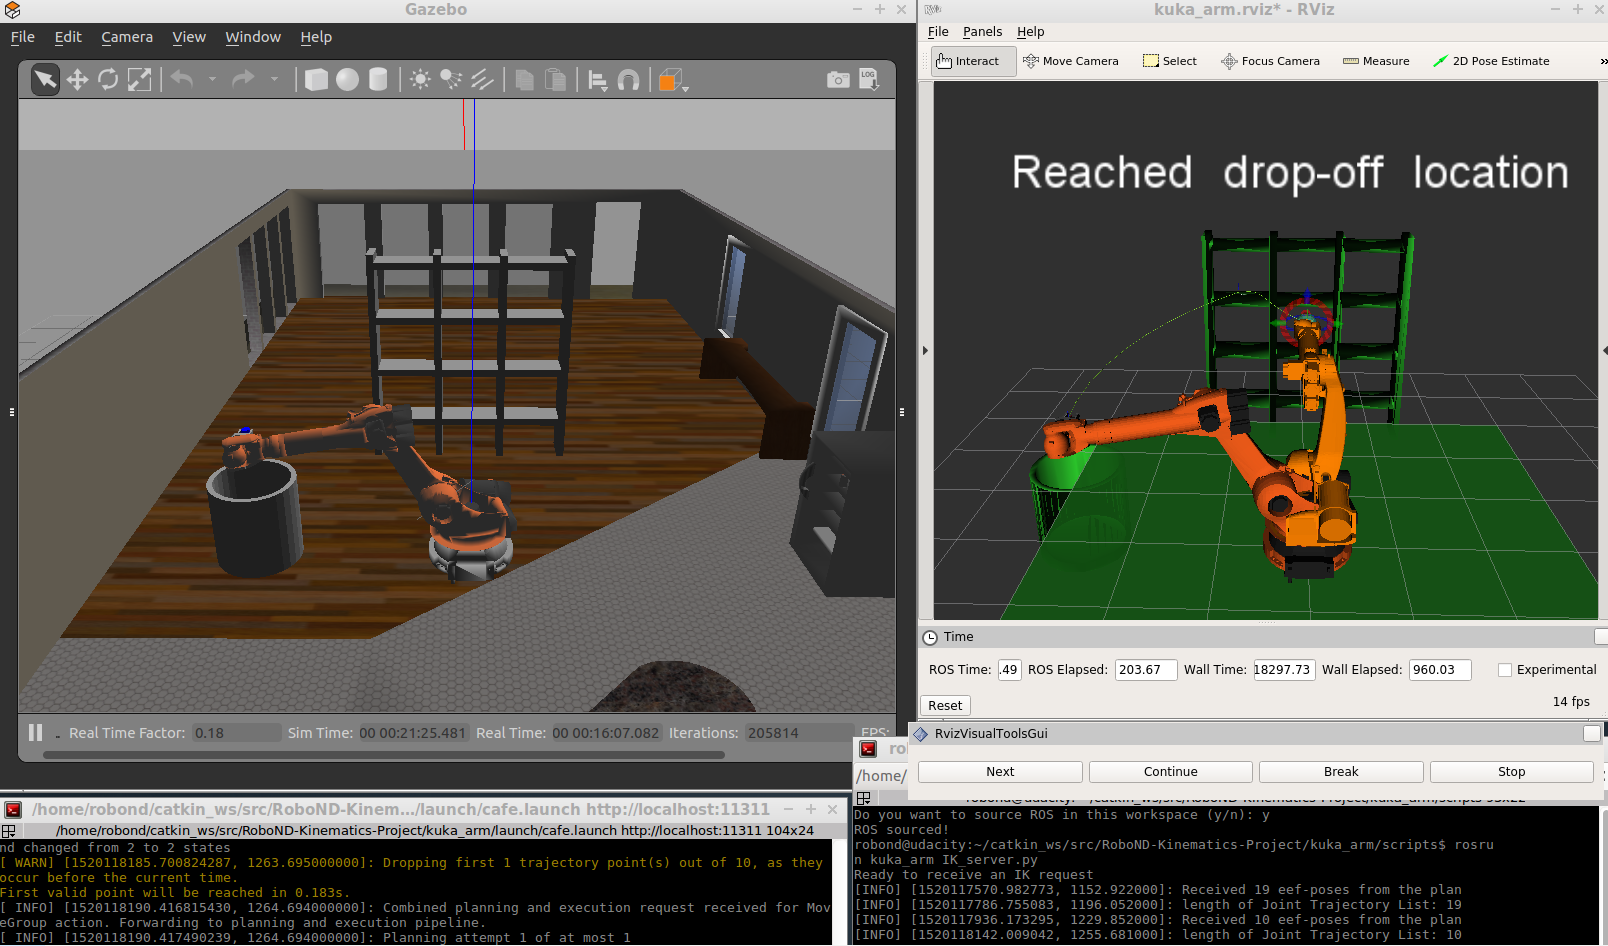Click the clock icon of Time panel
This screenshot has width=1608, height=946.
coord(930,637)
